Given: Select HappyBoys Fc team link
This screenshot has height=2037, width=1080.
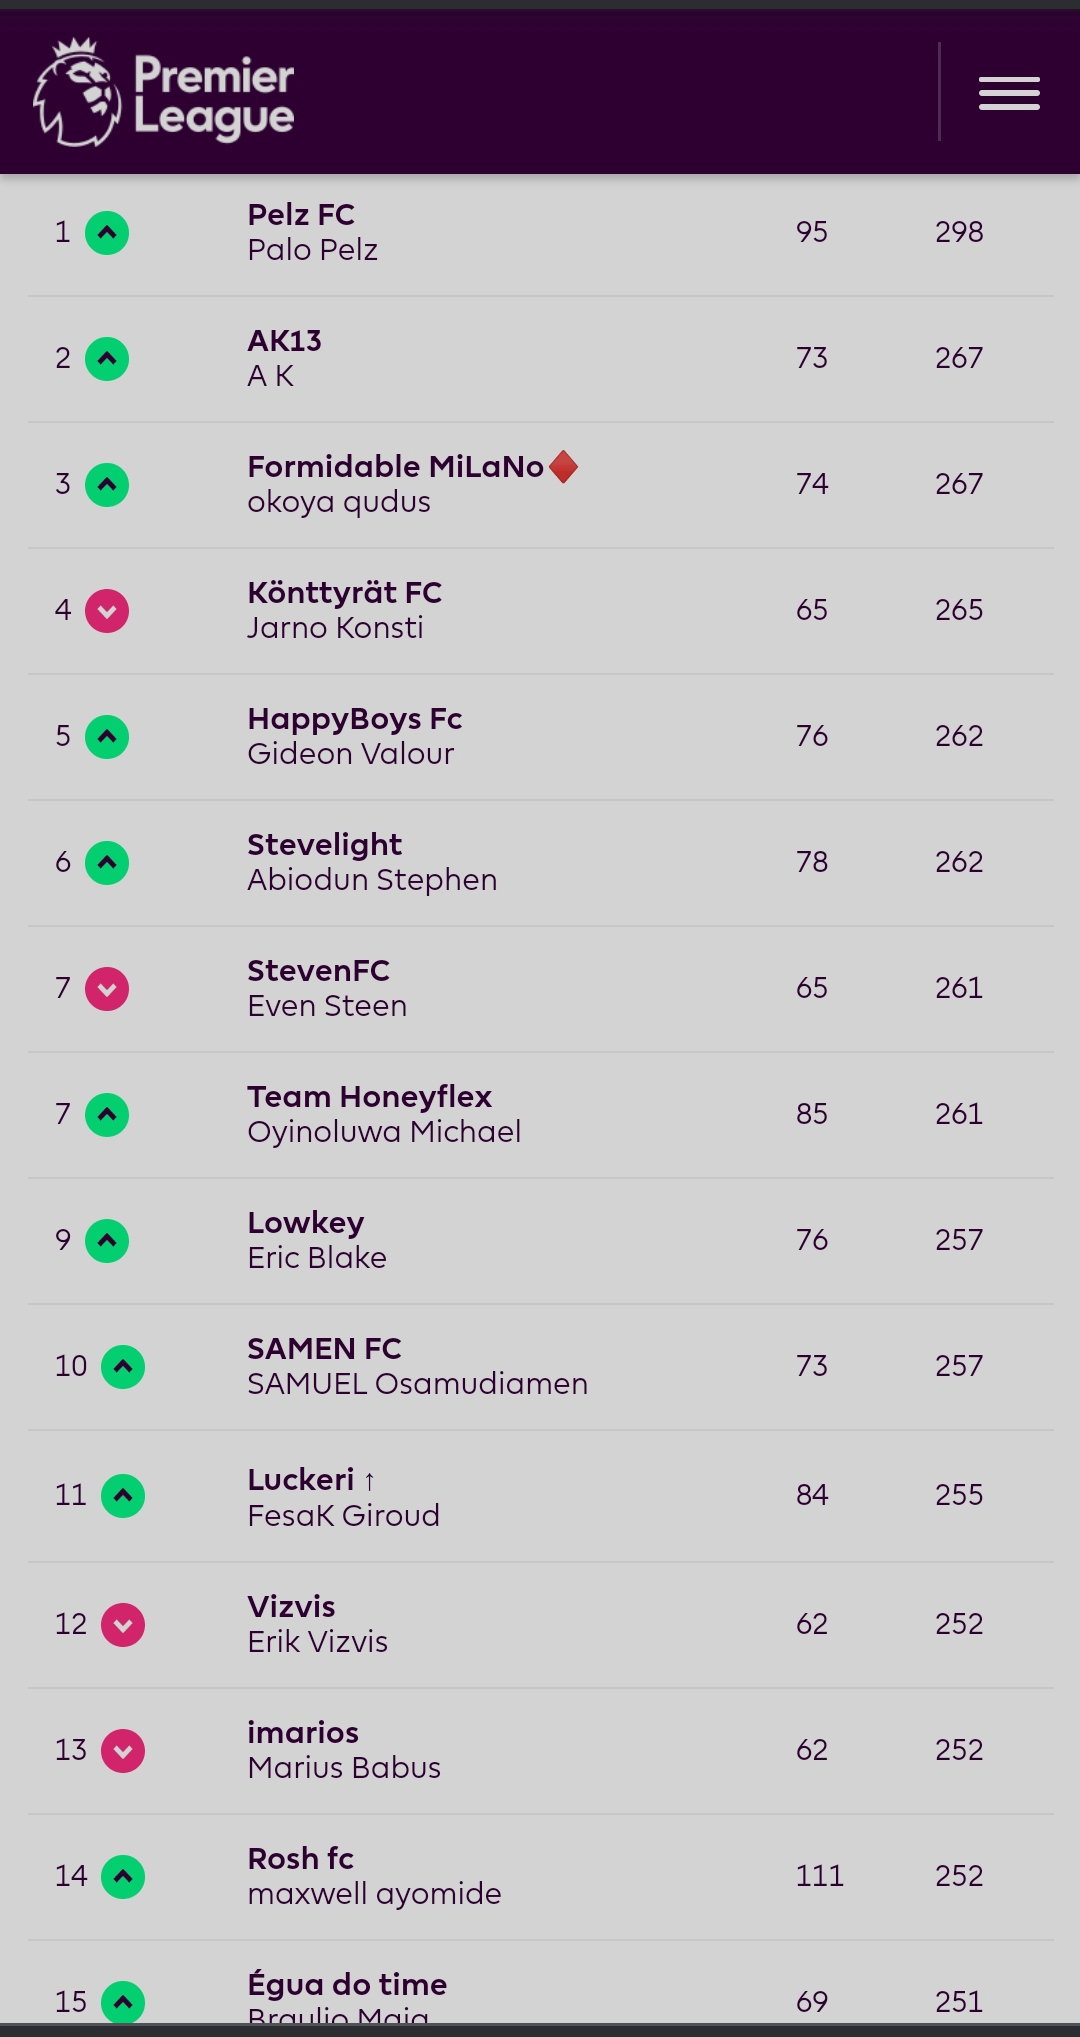Looking at the screenshot, I should tap(355, 718).
